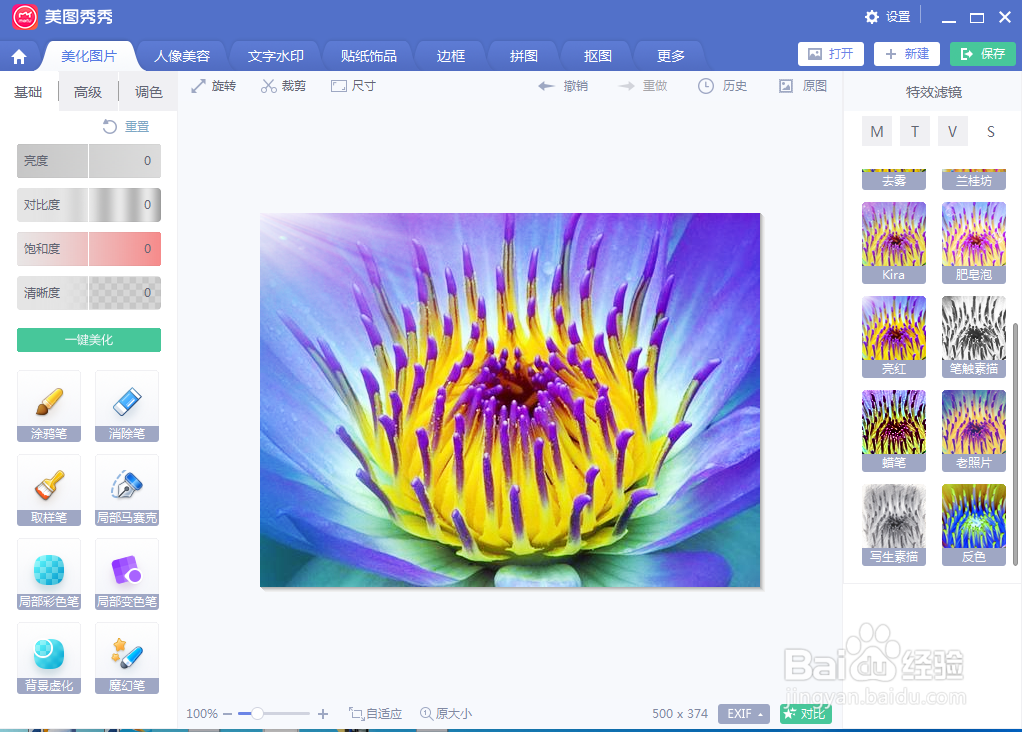Select the 涂鸦笔 doodle pen tool

48,406
